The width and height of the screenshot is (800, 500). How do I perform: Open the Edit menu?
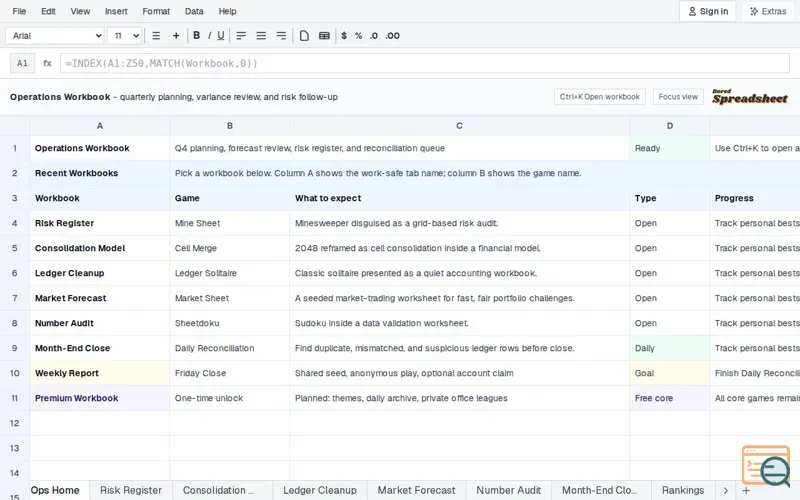click(x=48, y=11)
